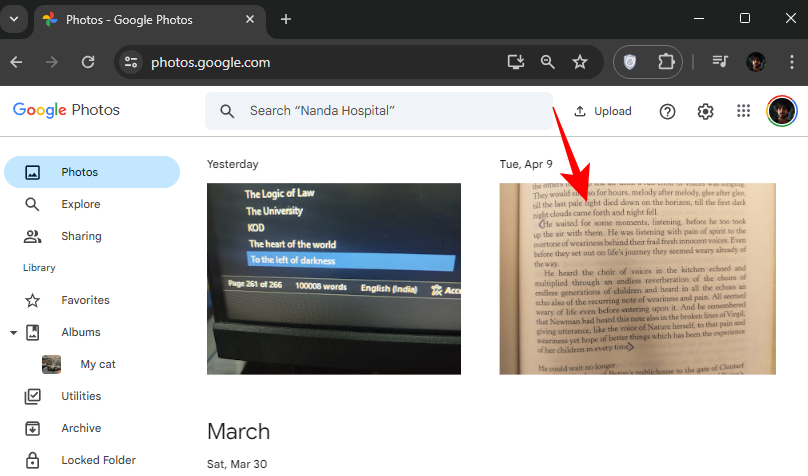808x476 pixels.
Task: Click the Yesterday date heading
Action: tap(232, 164)
